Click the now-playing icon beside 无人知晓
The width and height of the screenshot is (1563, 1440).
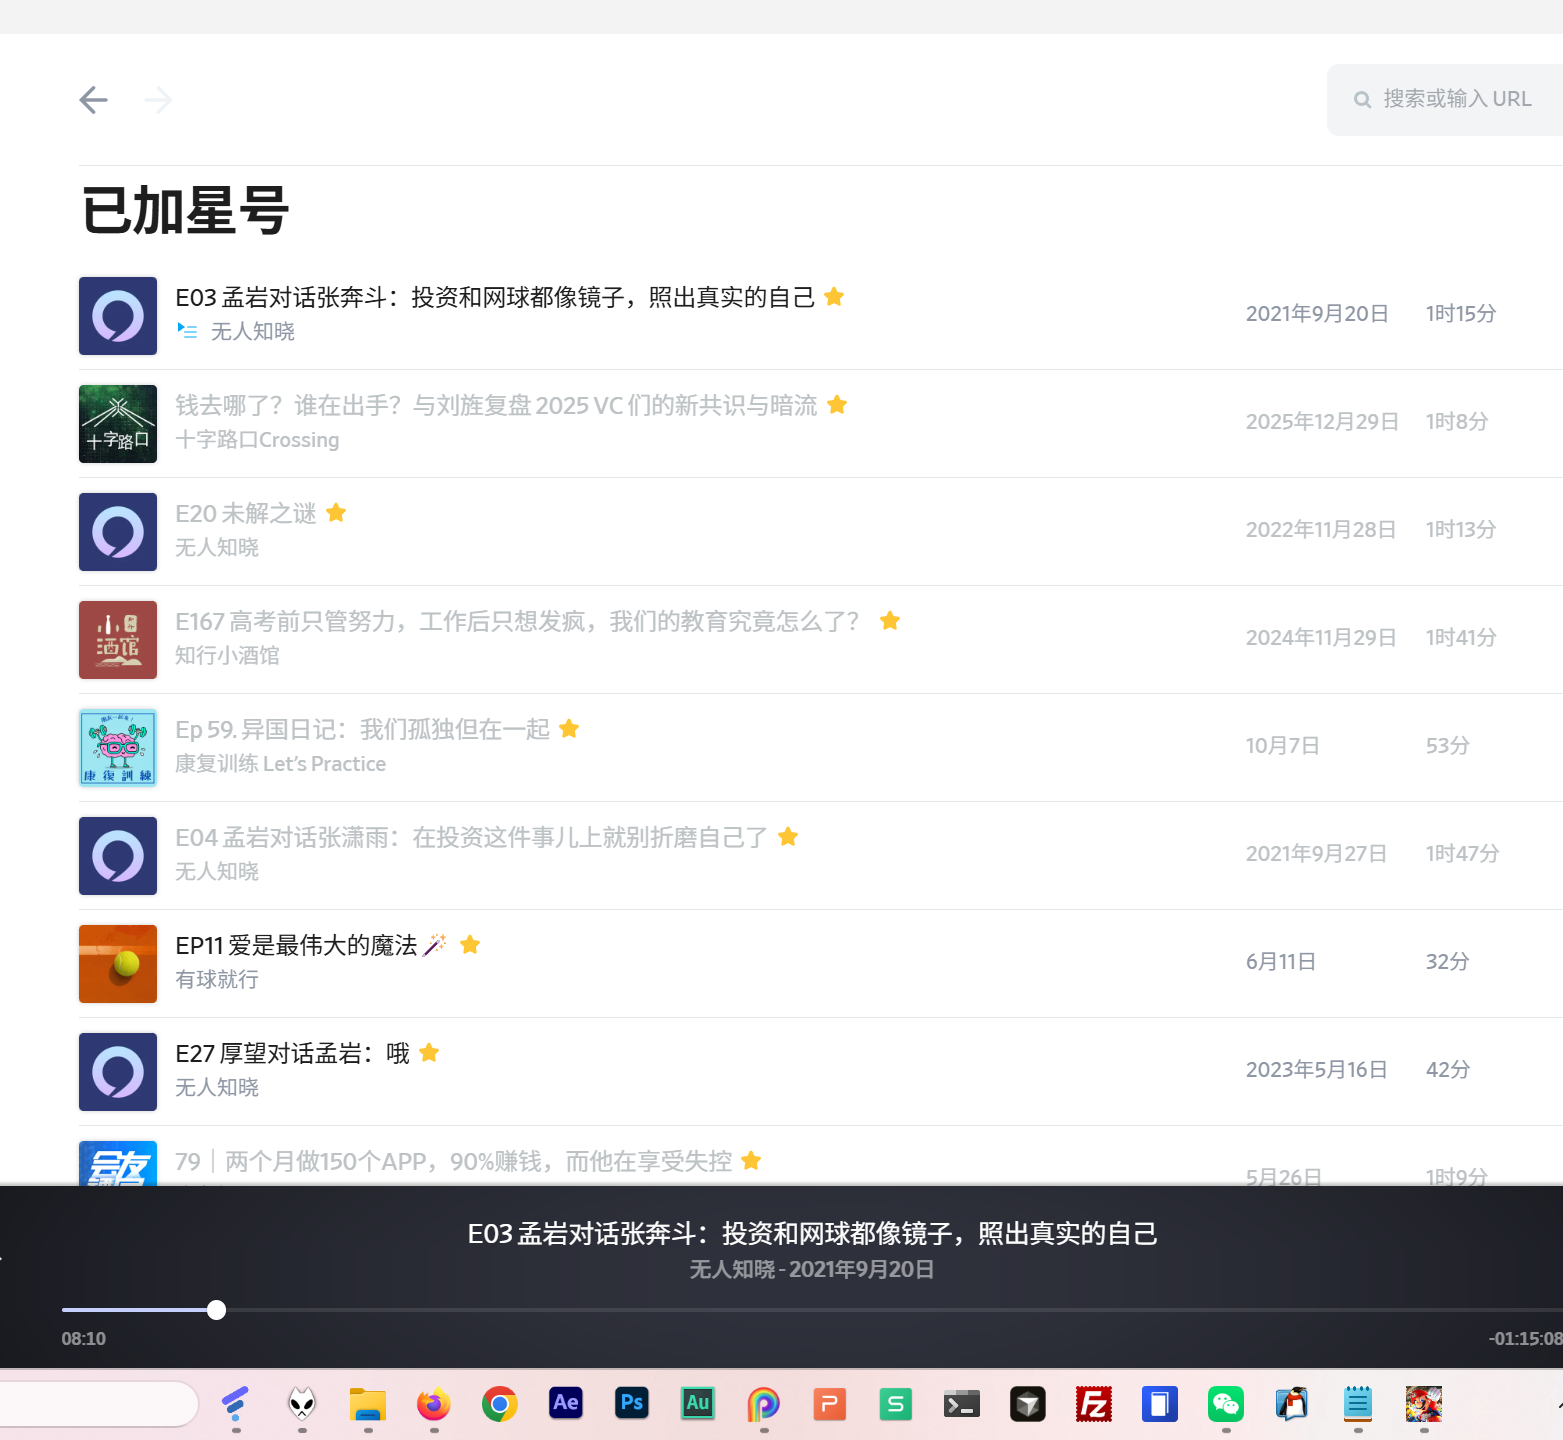click(187, 330)
